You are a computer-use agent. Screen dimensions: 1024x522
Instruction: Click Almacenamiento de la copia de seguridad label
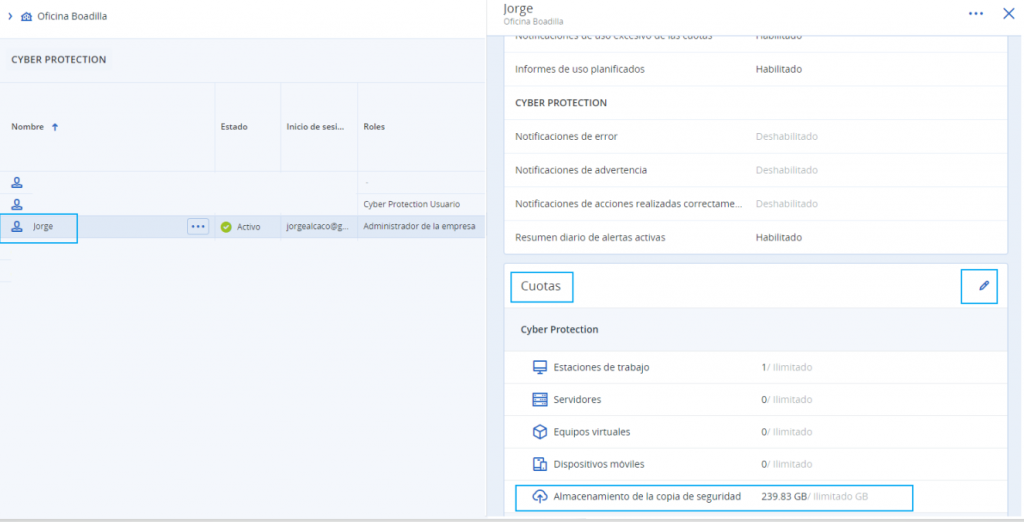(x=647, y=497)
